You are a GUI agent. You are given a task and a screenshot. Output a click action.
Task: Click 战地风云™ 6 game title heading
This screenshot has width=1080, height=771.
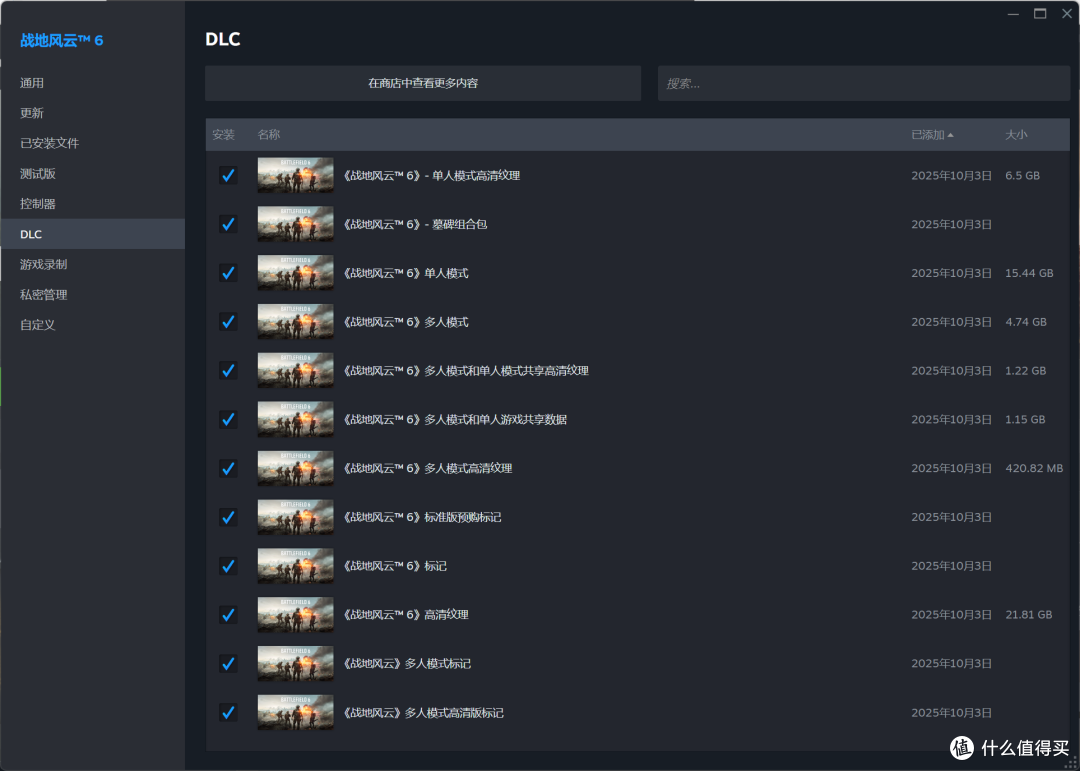62,41
